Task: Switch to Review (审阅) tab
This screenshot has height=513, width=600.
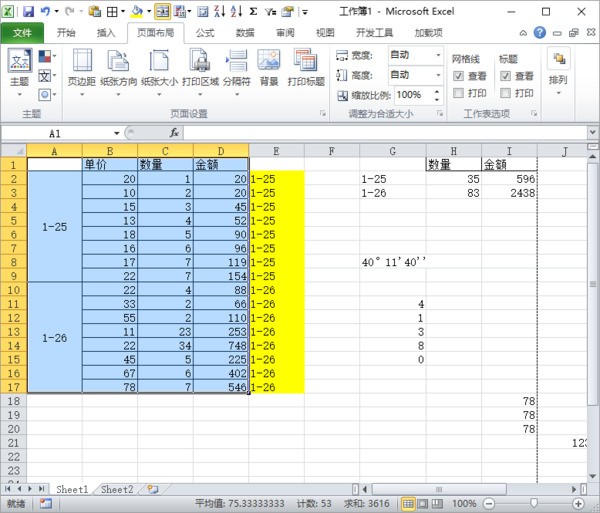Action: [x=285, y=33]
